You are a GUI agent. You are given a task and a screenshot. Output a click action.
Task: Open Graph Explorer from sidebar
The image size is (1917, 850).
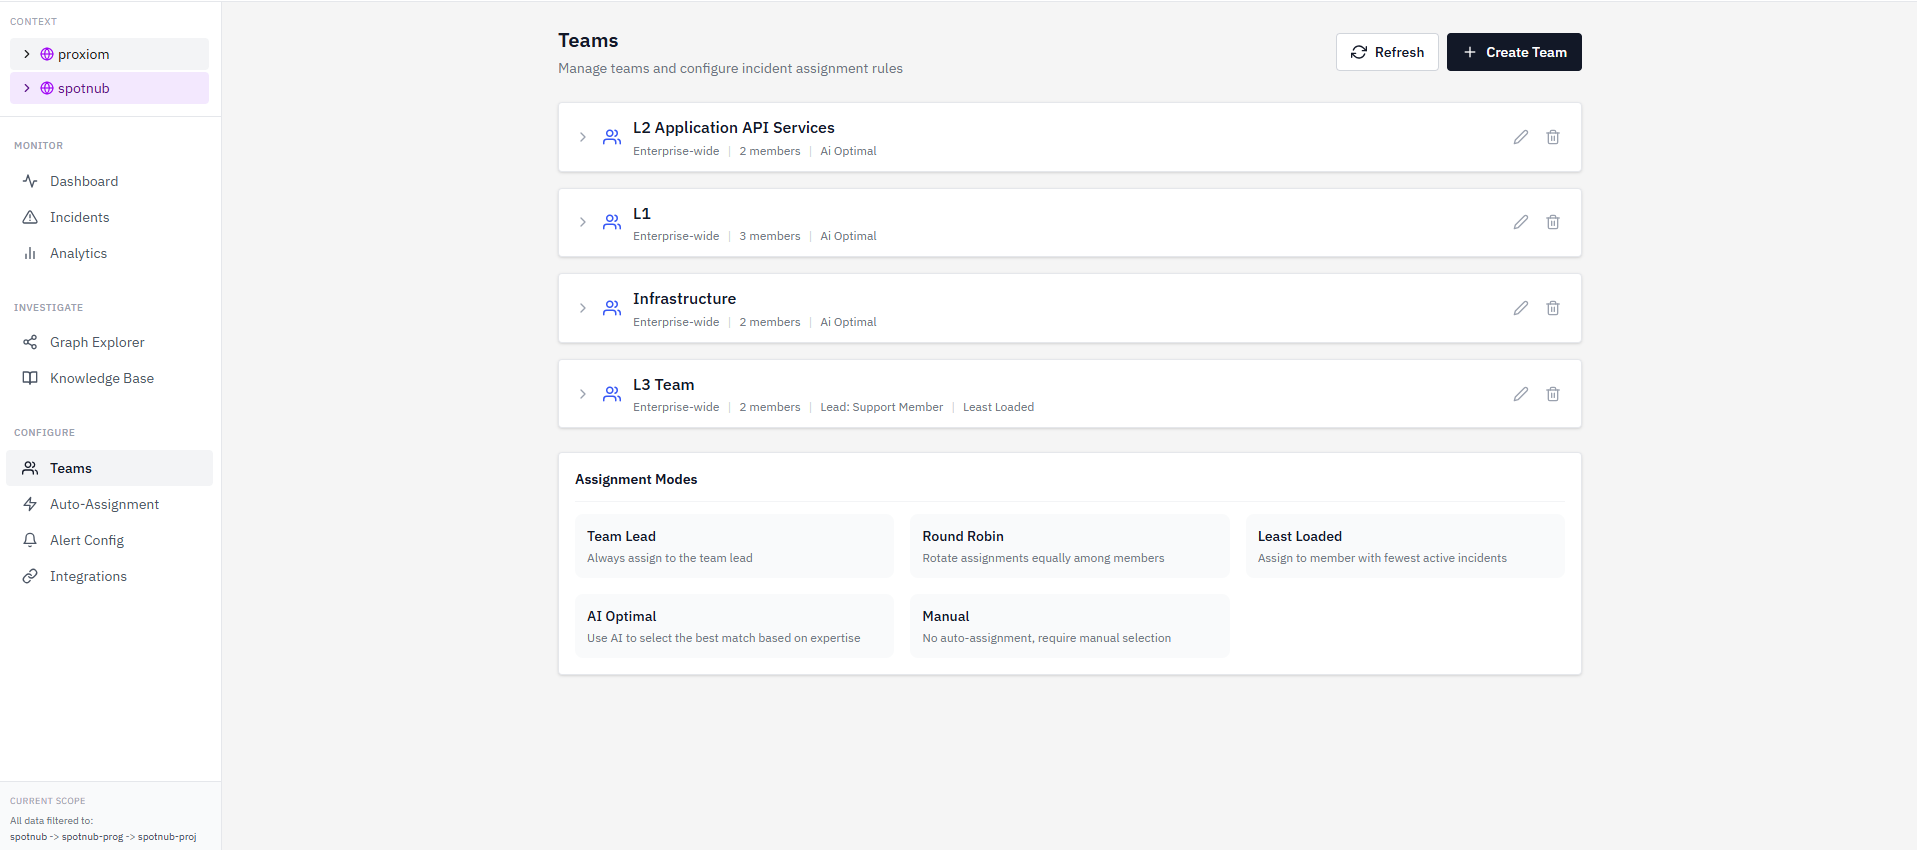tap(97, 342)
